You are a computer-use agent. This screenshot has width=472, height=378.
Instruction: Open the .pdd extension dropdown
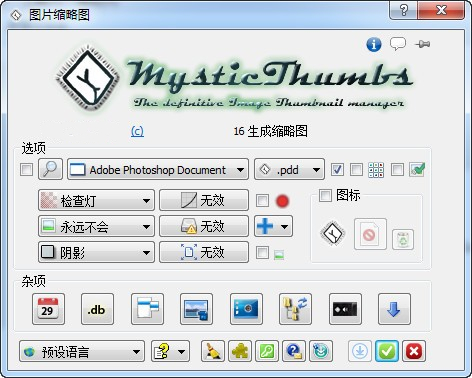pyautogui.click(x=289, y=169)
